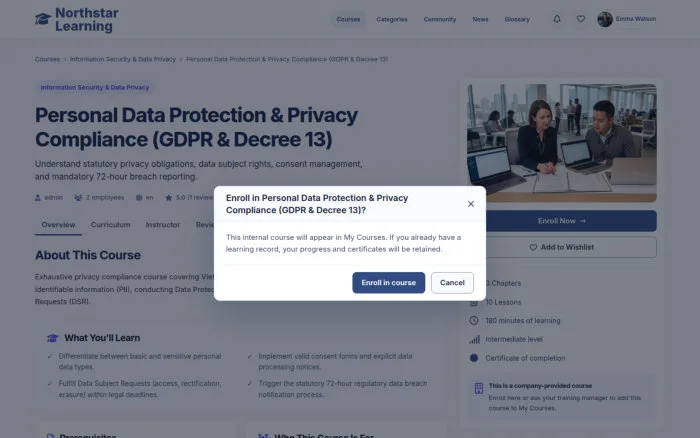
Task: Select the current page breadcrumb Personal Data Protection
Action: tap(287, 59)
